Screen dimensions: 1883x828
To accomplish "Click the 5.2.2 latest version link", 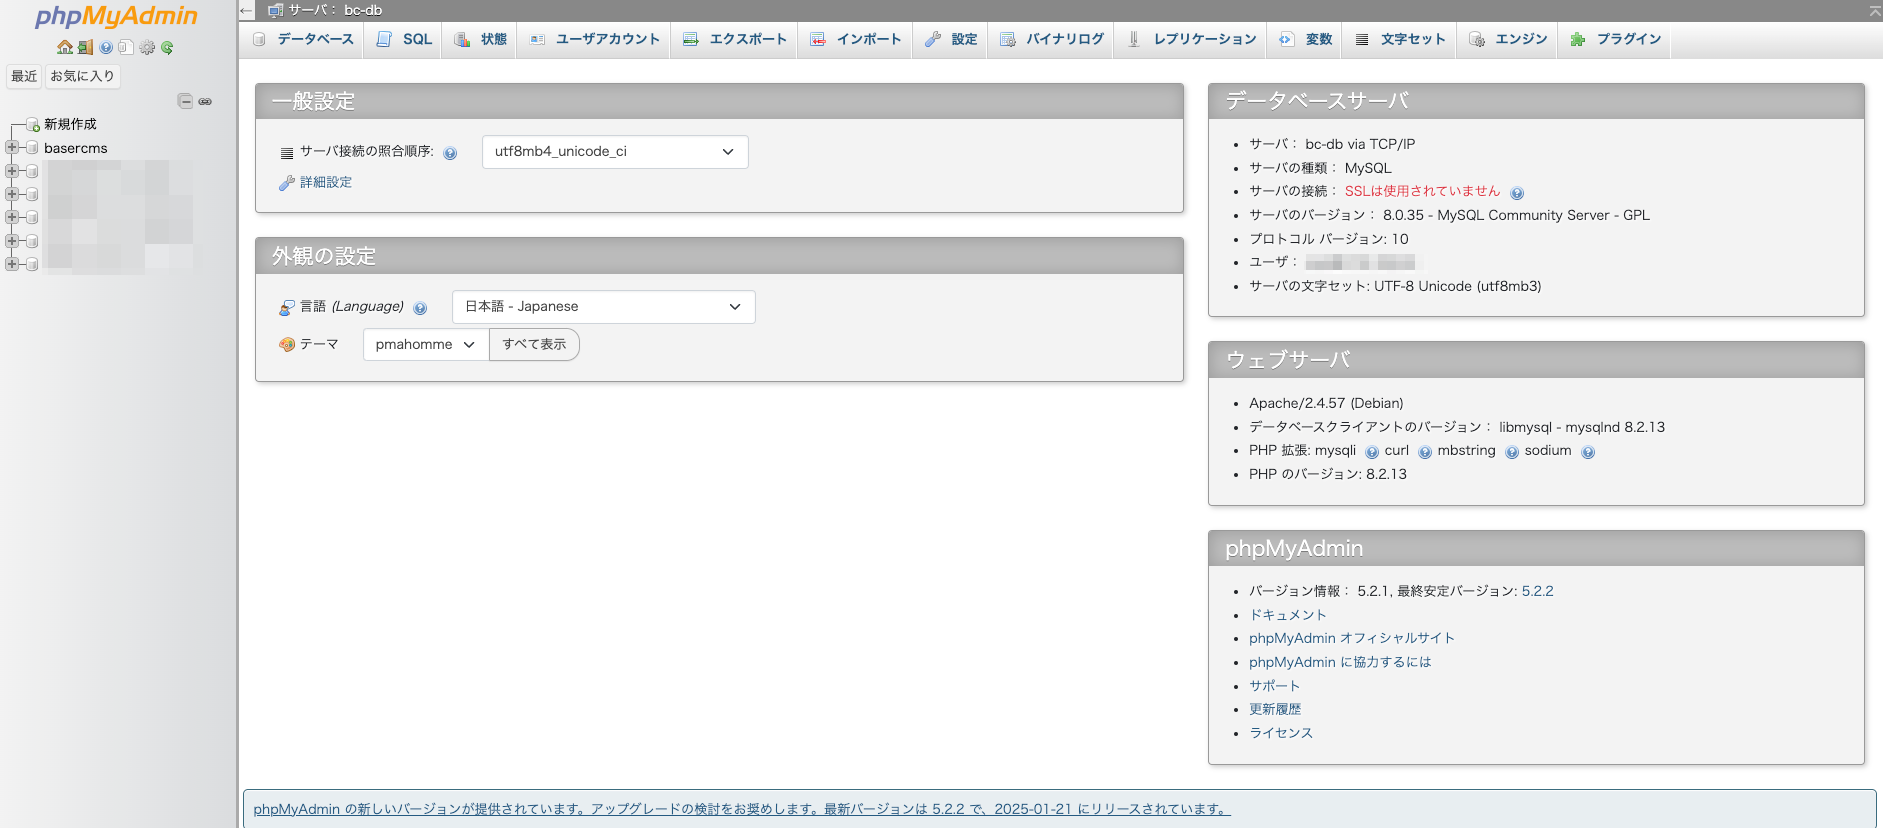I will click(1538, 591).
